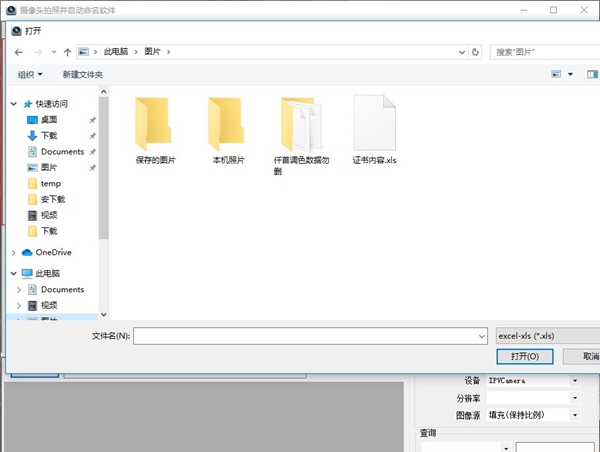Open the excel-xls file type combo

coord(548,336)
